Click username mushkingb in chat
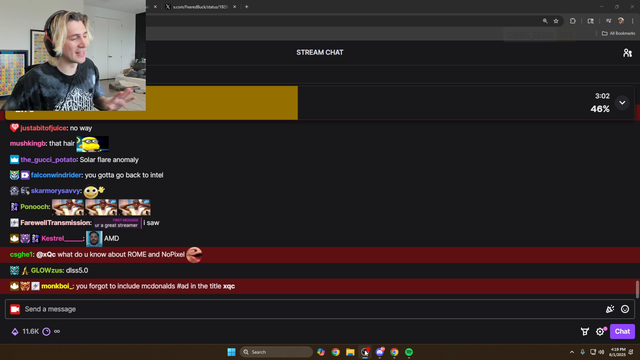 28,144
